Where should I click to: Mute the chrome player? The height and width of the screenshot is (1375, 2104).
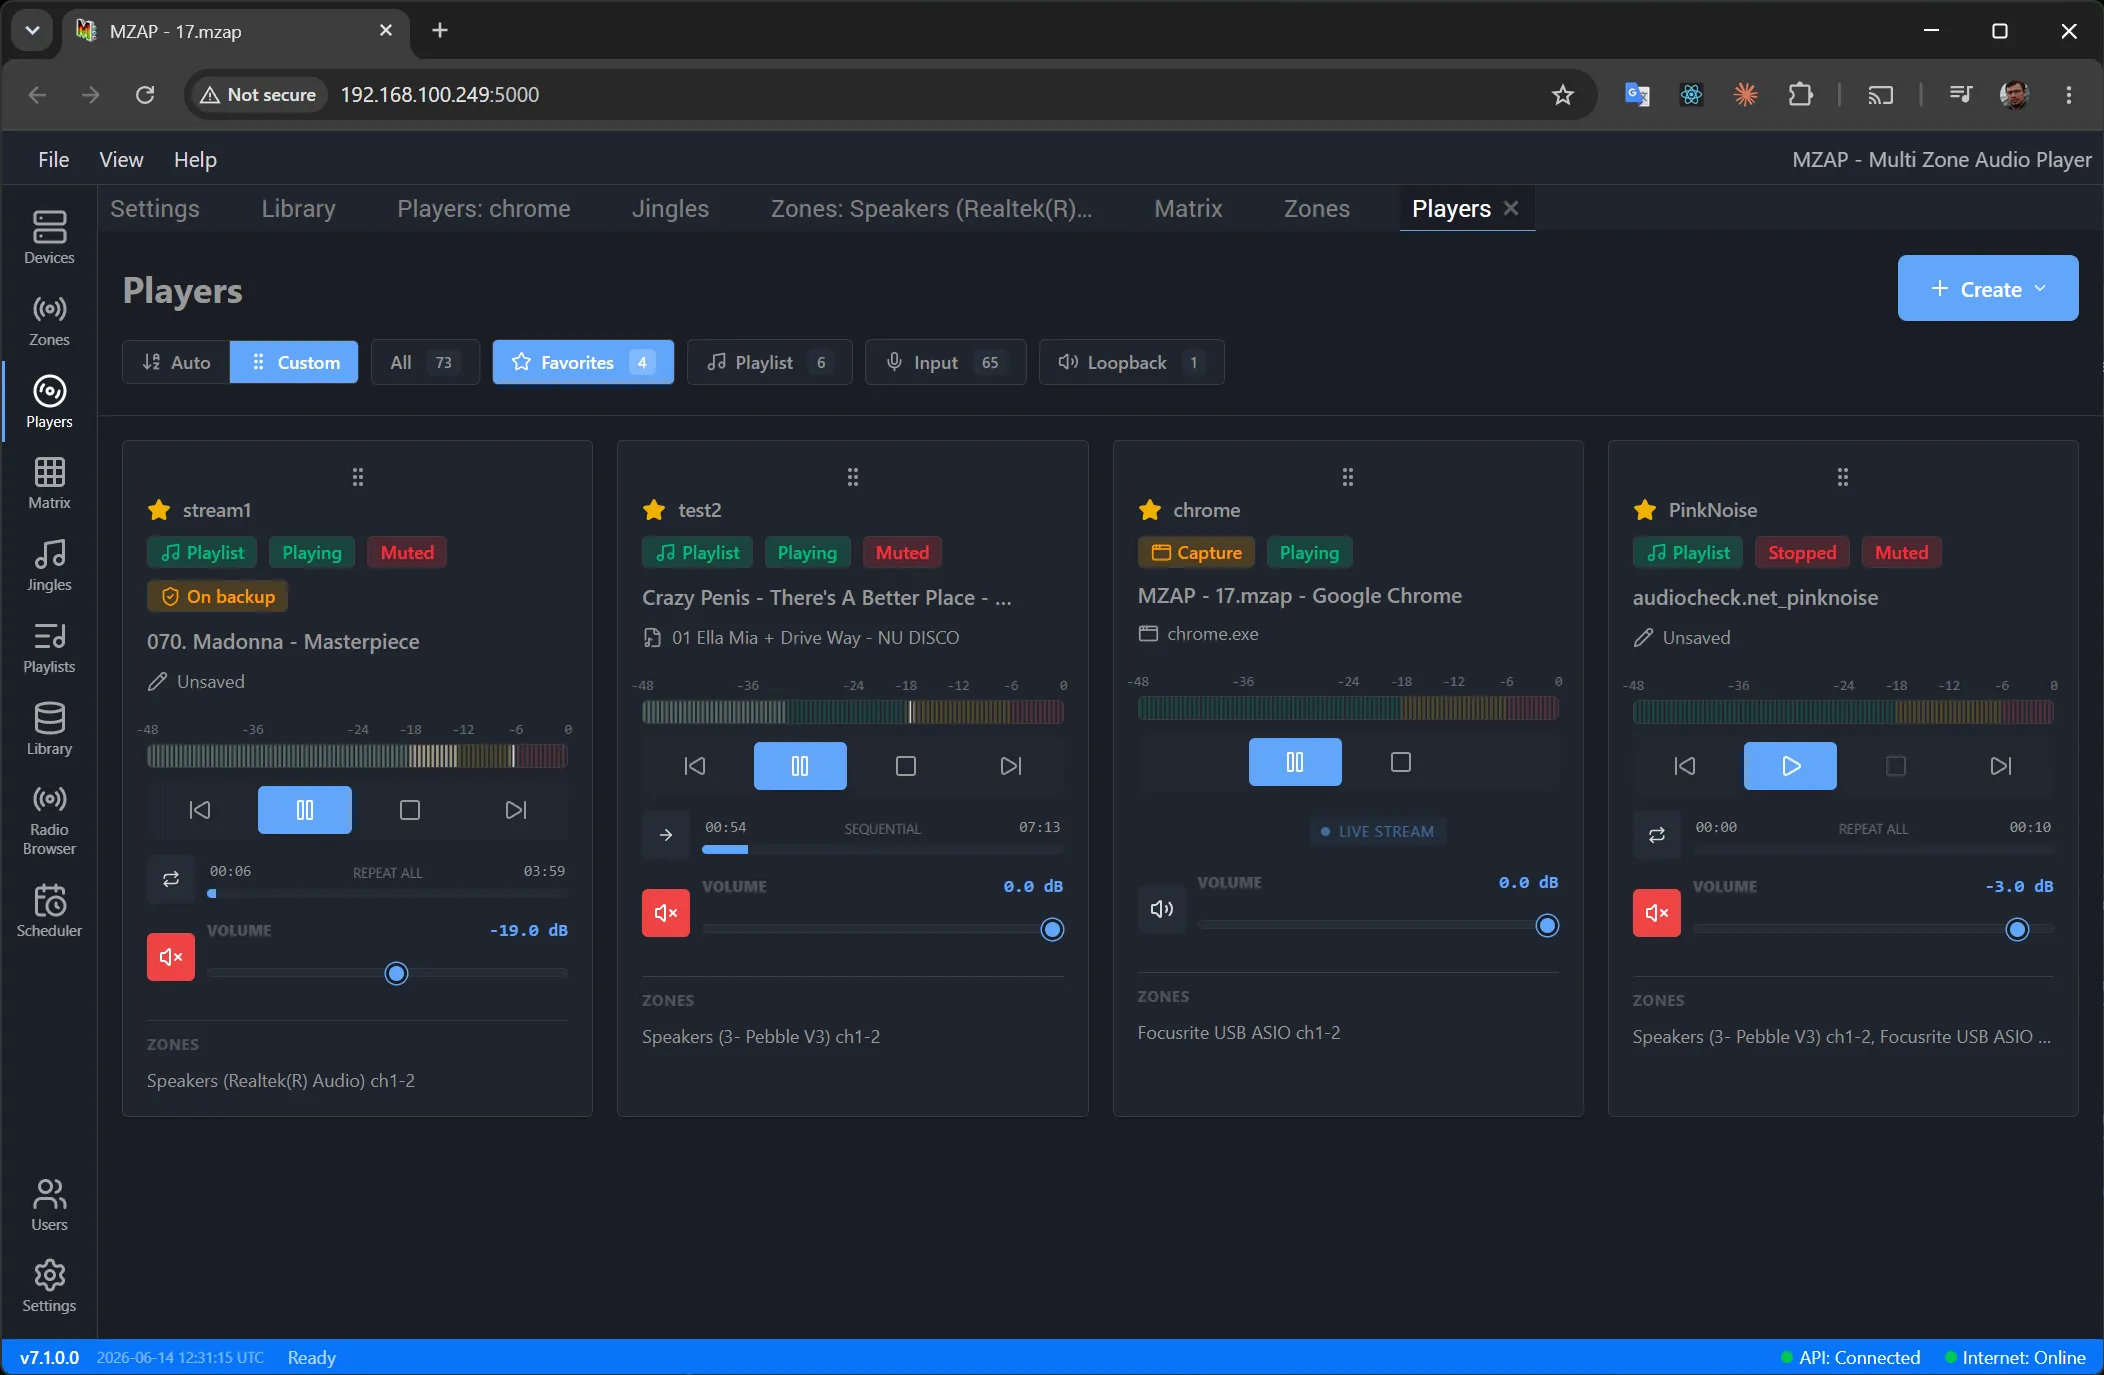tap(1162, 909)
